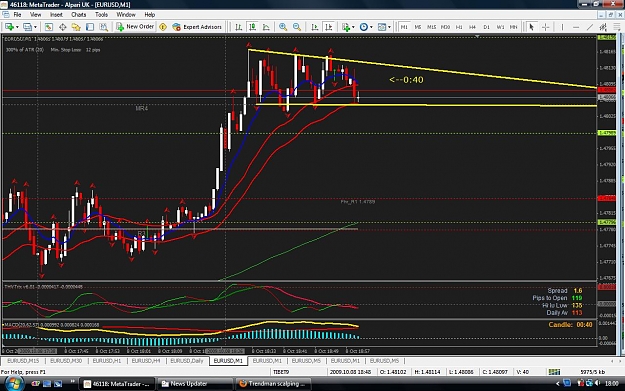Toggle the Expert Advisors button
625x391 pixels.
point(197,27)
